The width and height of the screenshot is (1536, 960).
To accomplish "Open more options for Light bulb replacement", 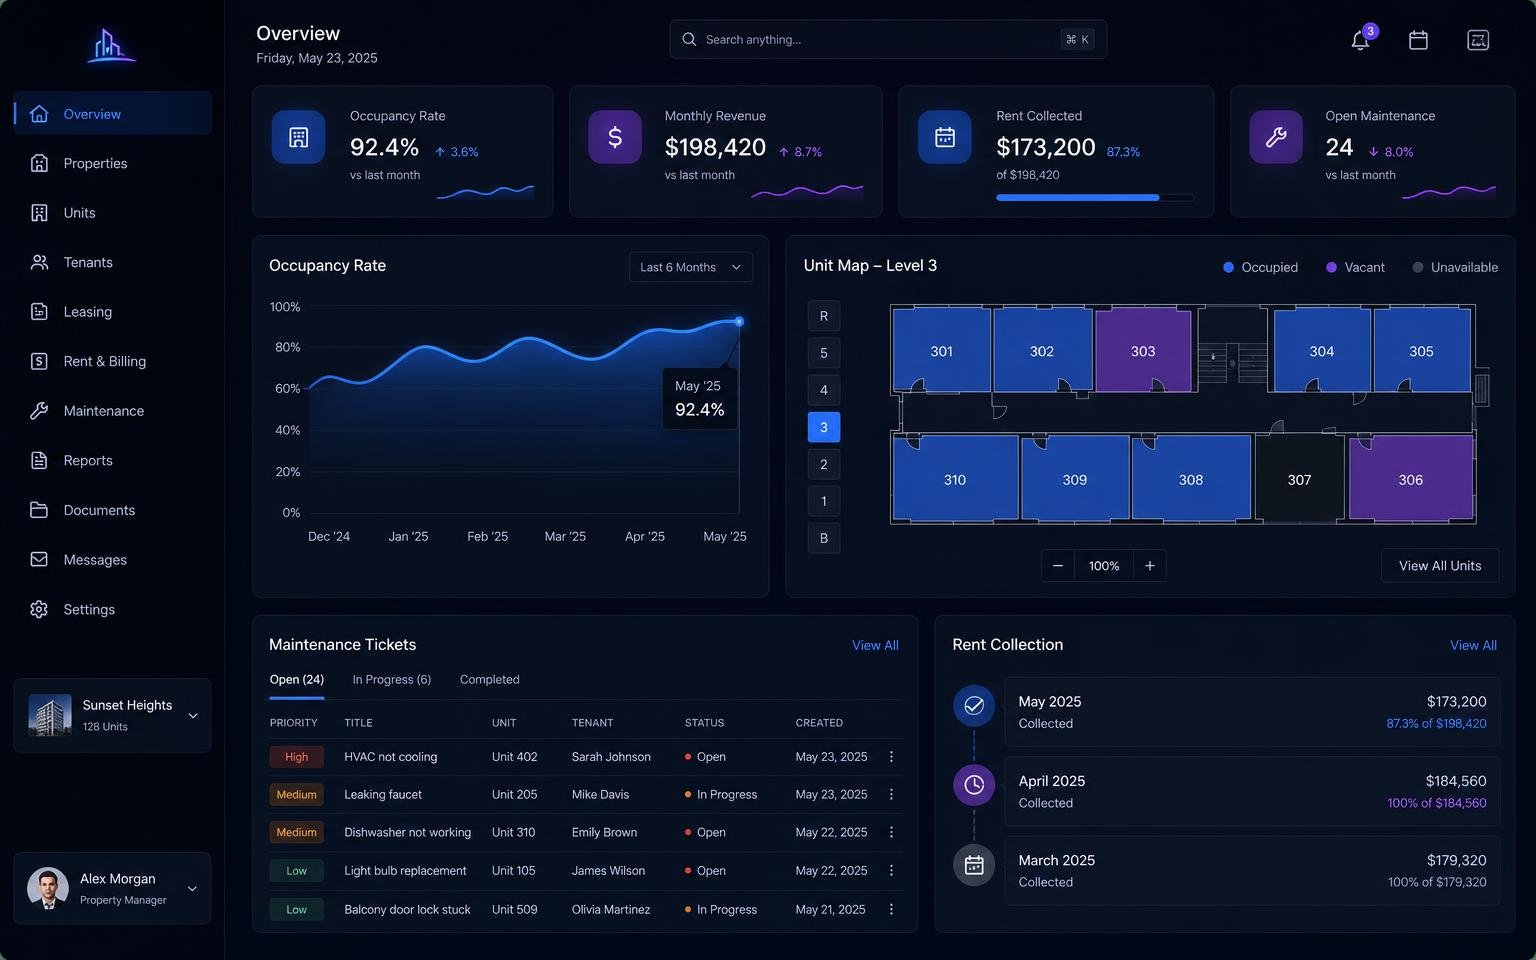I will pos(891,870).
